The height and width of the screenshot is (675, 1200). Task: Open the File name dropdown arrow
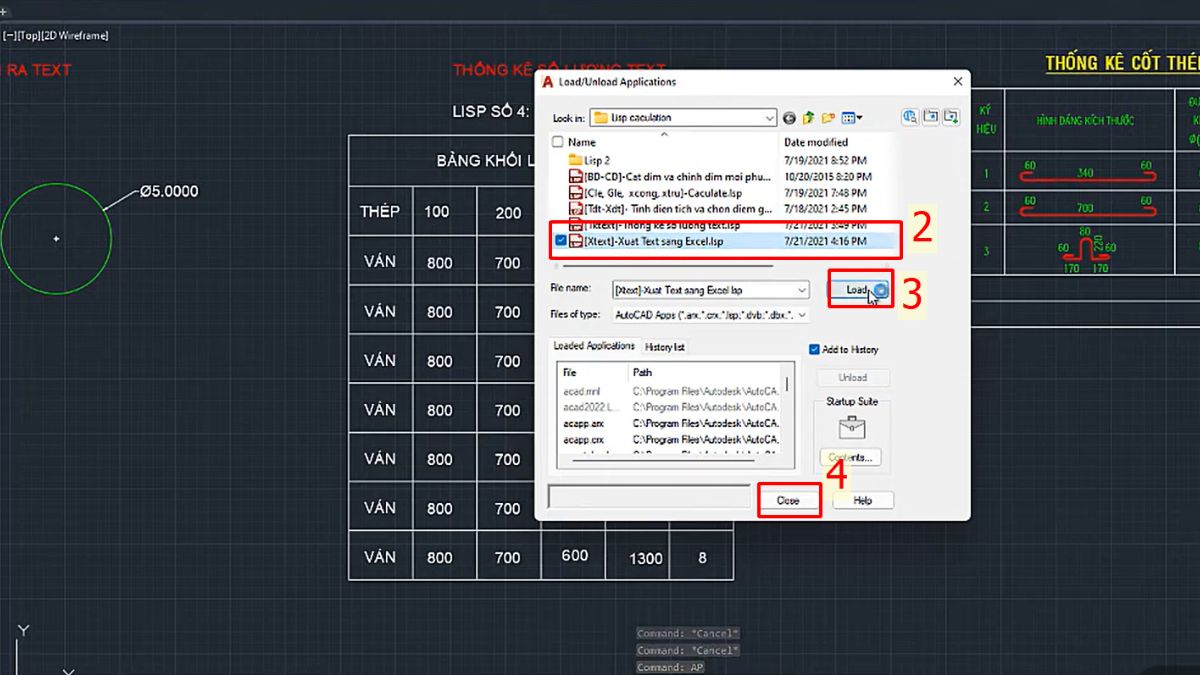[802, 290]
